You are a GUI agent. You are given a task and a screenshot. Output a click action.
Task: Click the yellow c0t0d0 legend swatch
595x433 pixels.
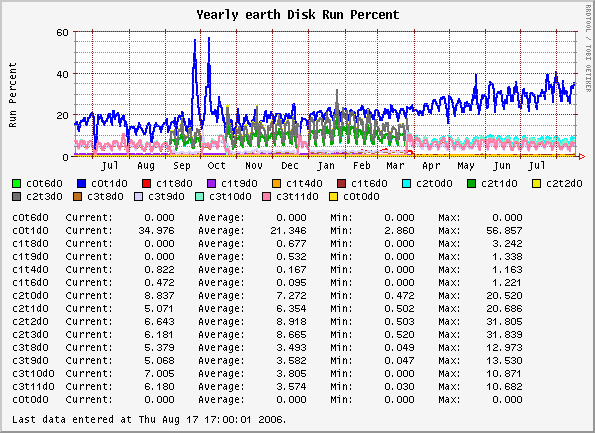[x=333, y=197]
